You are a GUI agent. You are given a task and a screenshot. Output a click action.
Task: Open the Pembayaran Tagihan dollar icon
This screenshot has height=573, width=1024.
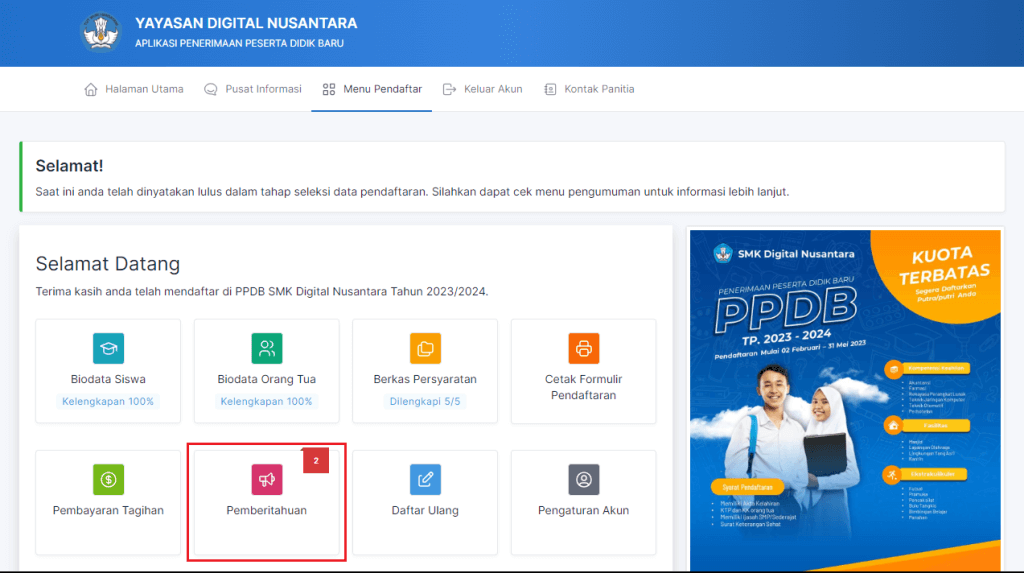[x=108, y=479]
